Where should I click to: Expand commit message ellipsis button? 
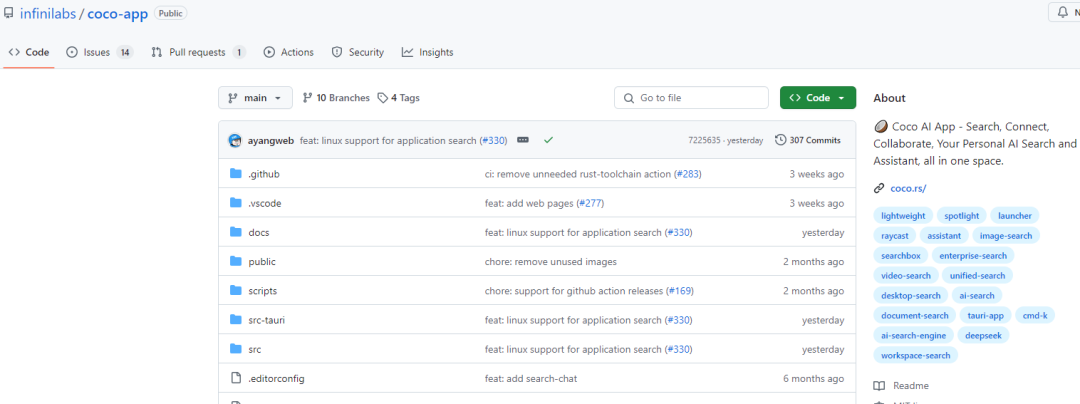coord(522,140)
